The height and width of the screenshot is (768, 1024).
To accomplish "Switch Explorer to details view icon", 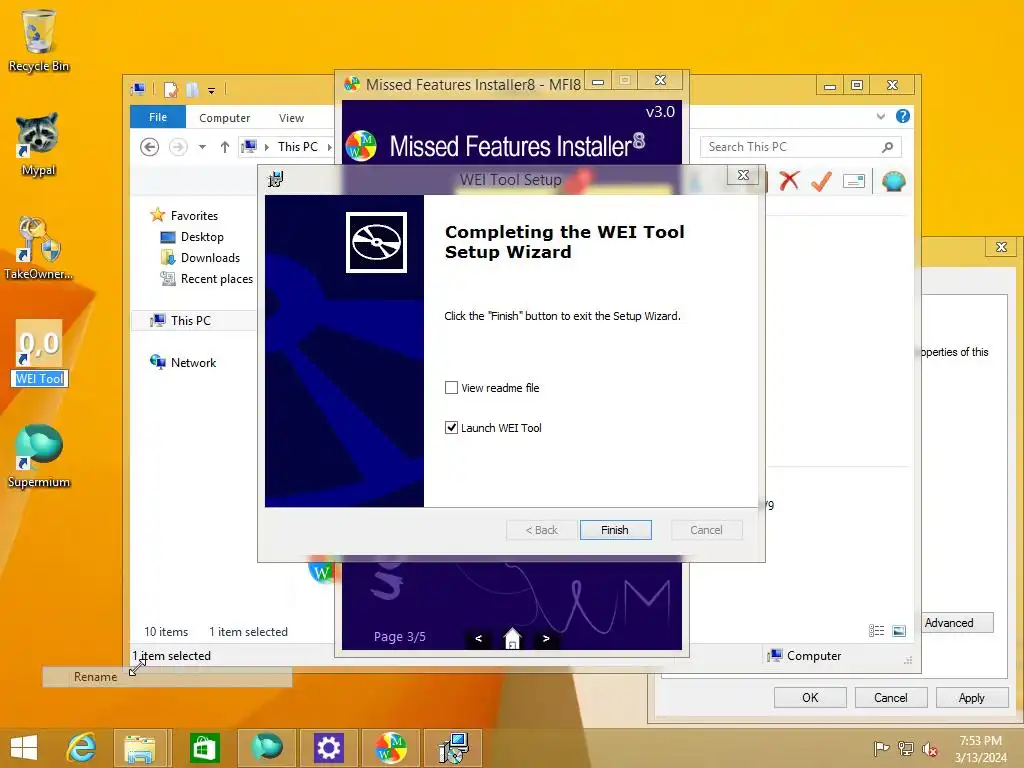I will tap(876, 630).
